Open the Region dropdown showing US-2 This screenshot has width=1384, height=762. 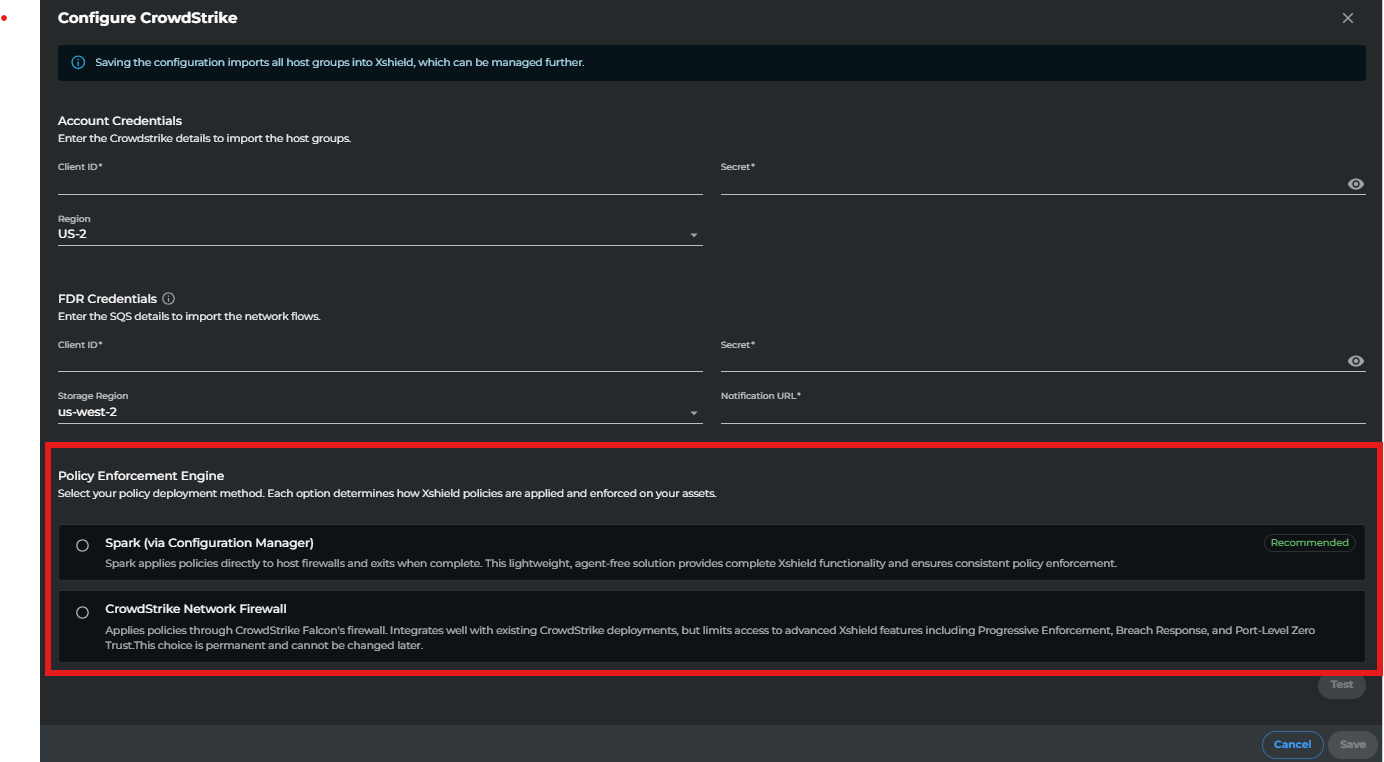pos(380,235)
